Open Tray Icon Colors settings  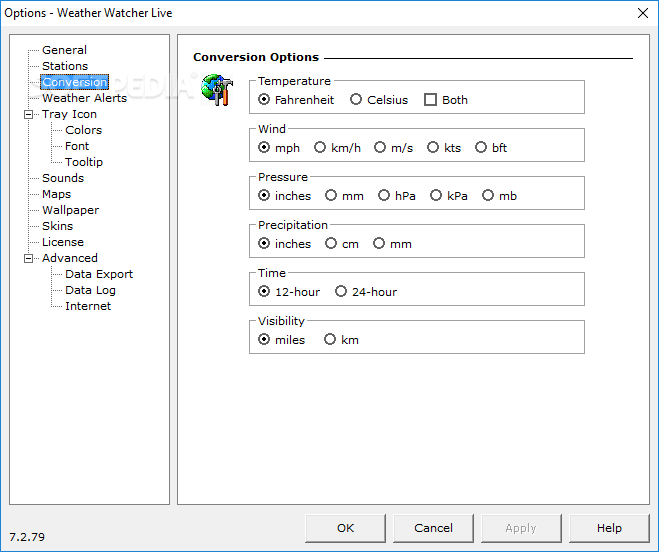[84, 130]
